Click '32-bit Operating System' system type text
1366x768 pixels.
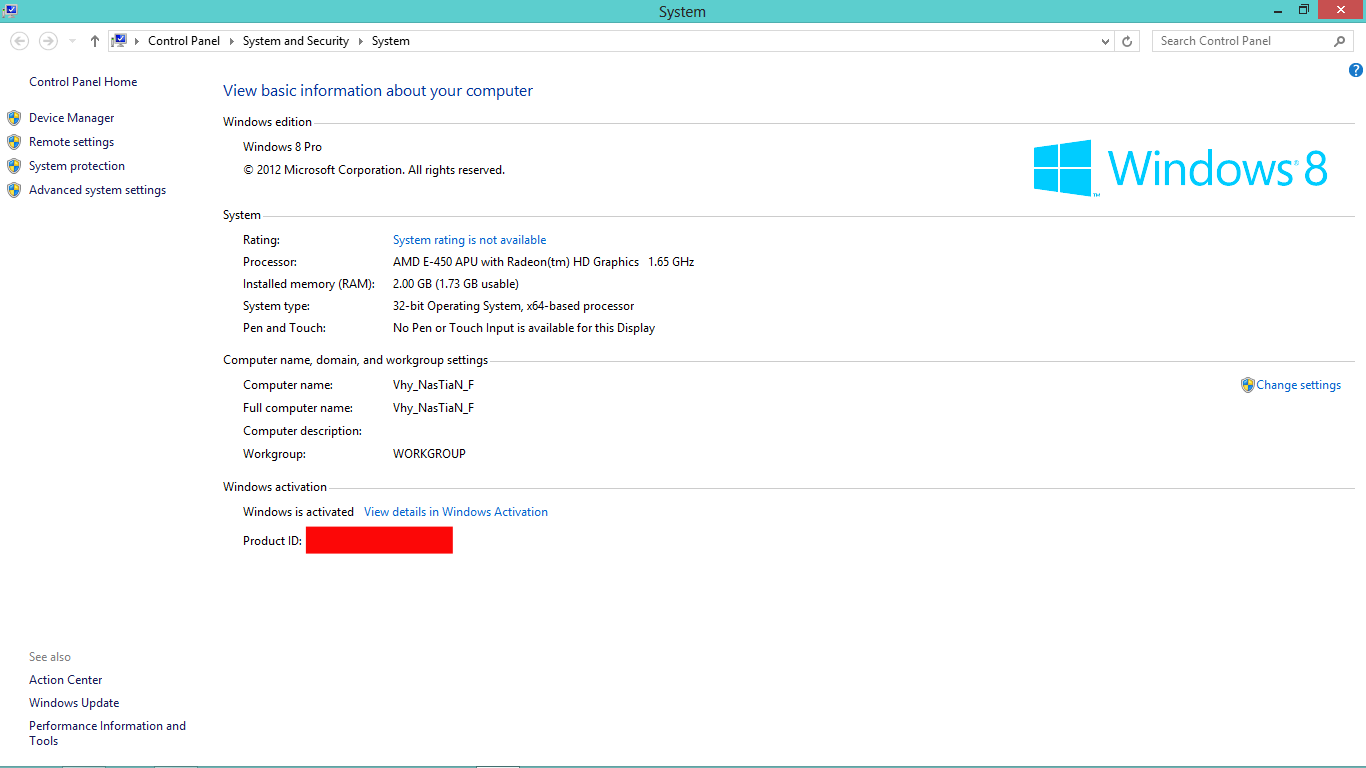[514, 306]
